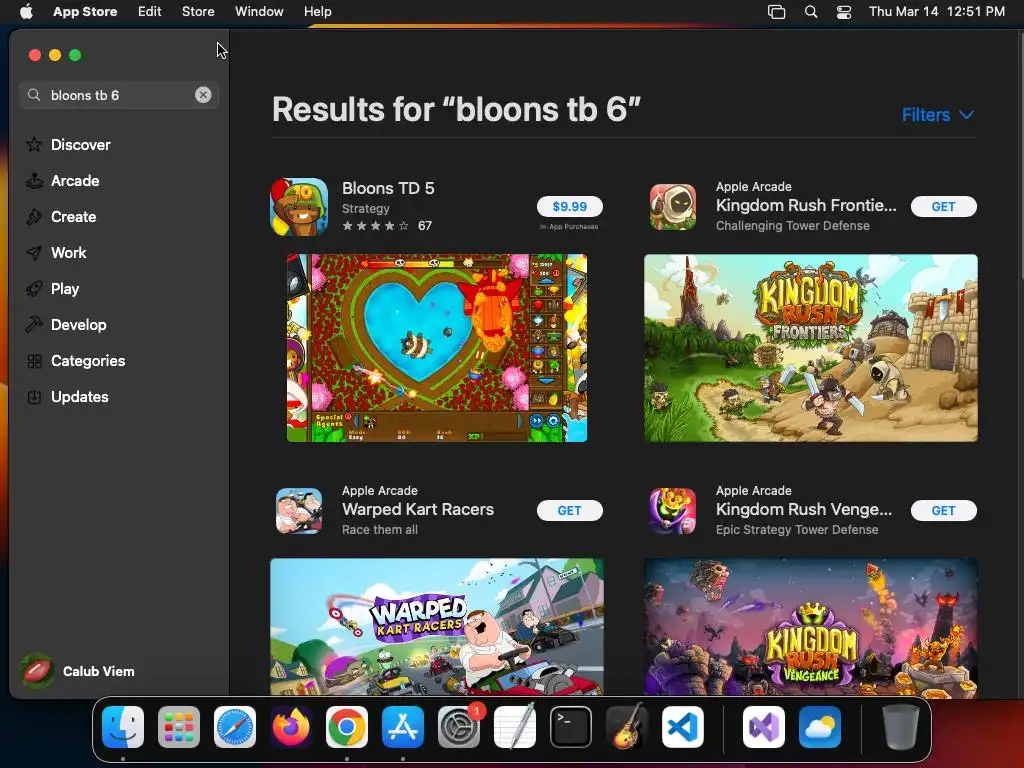The image size is (1024, 768).
Task: Open the Discover section star icon
Action: click(x=34, y=144)
